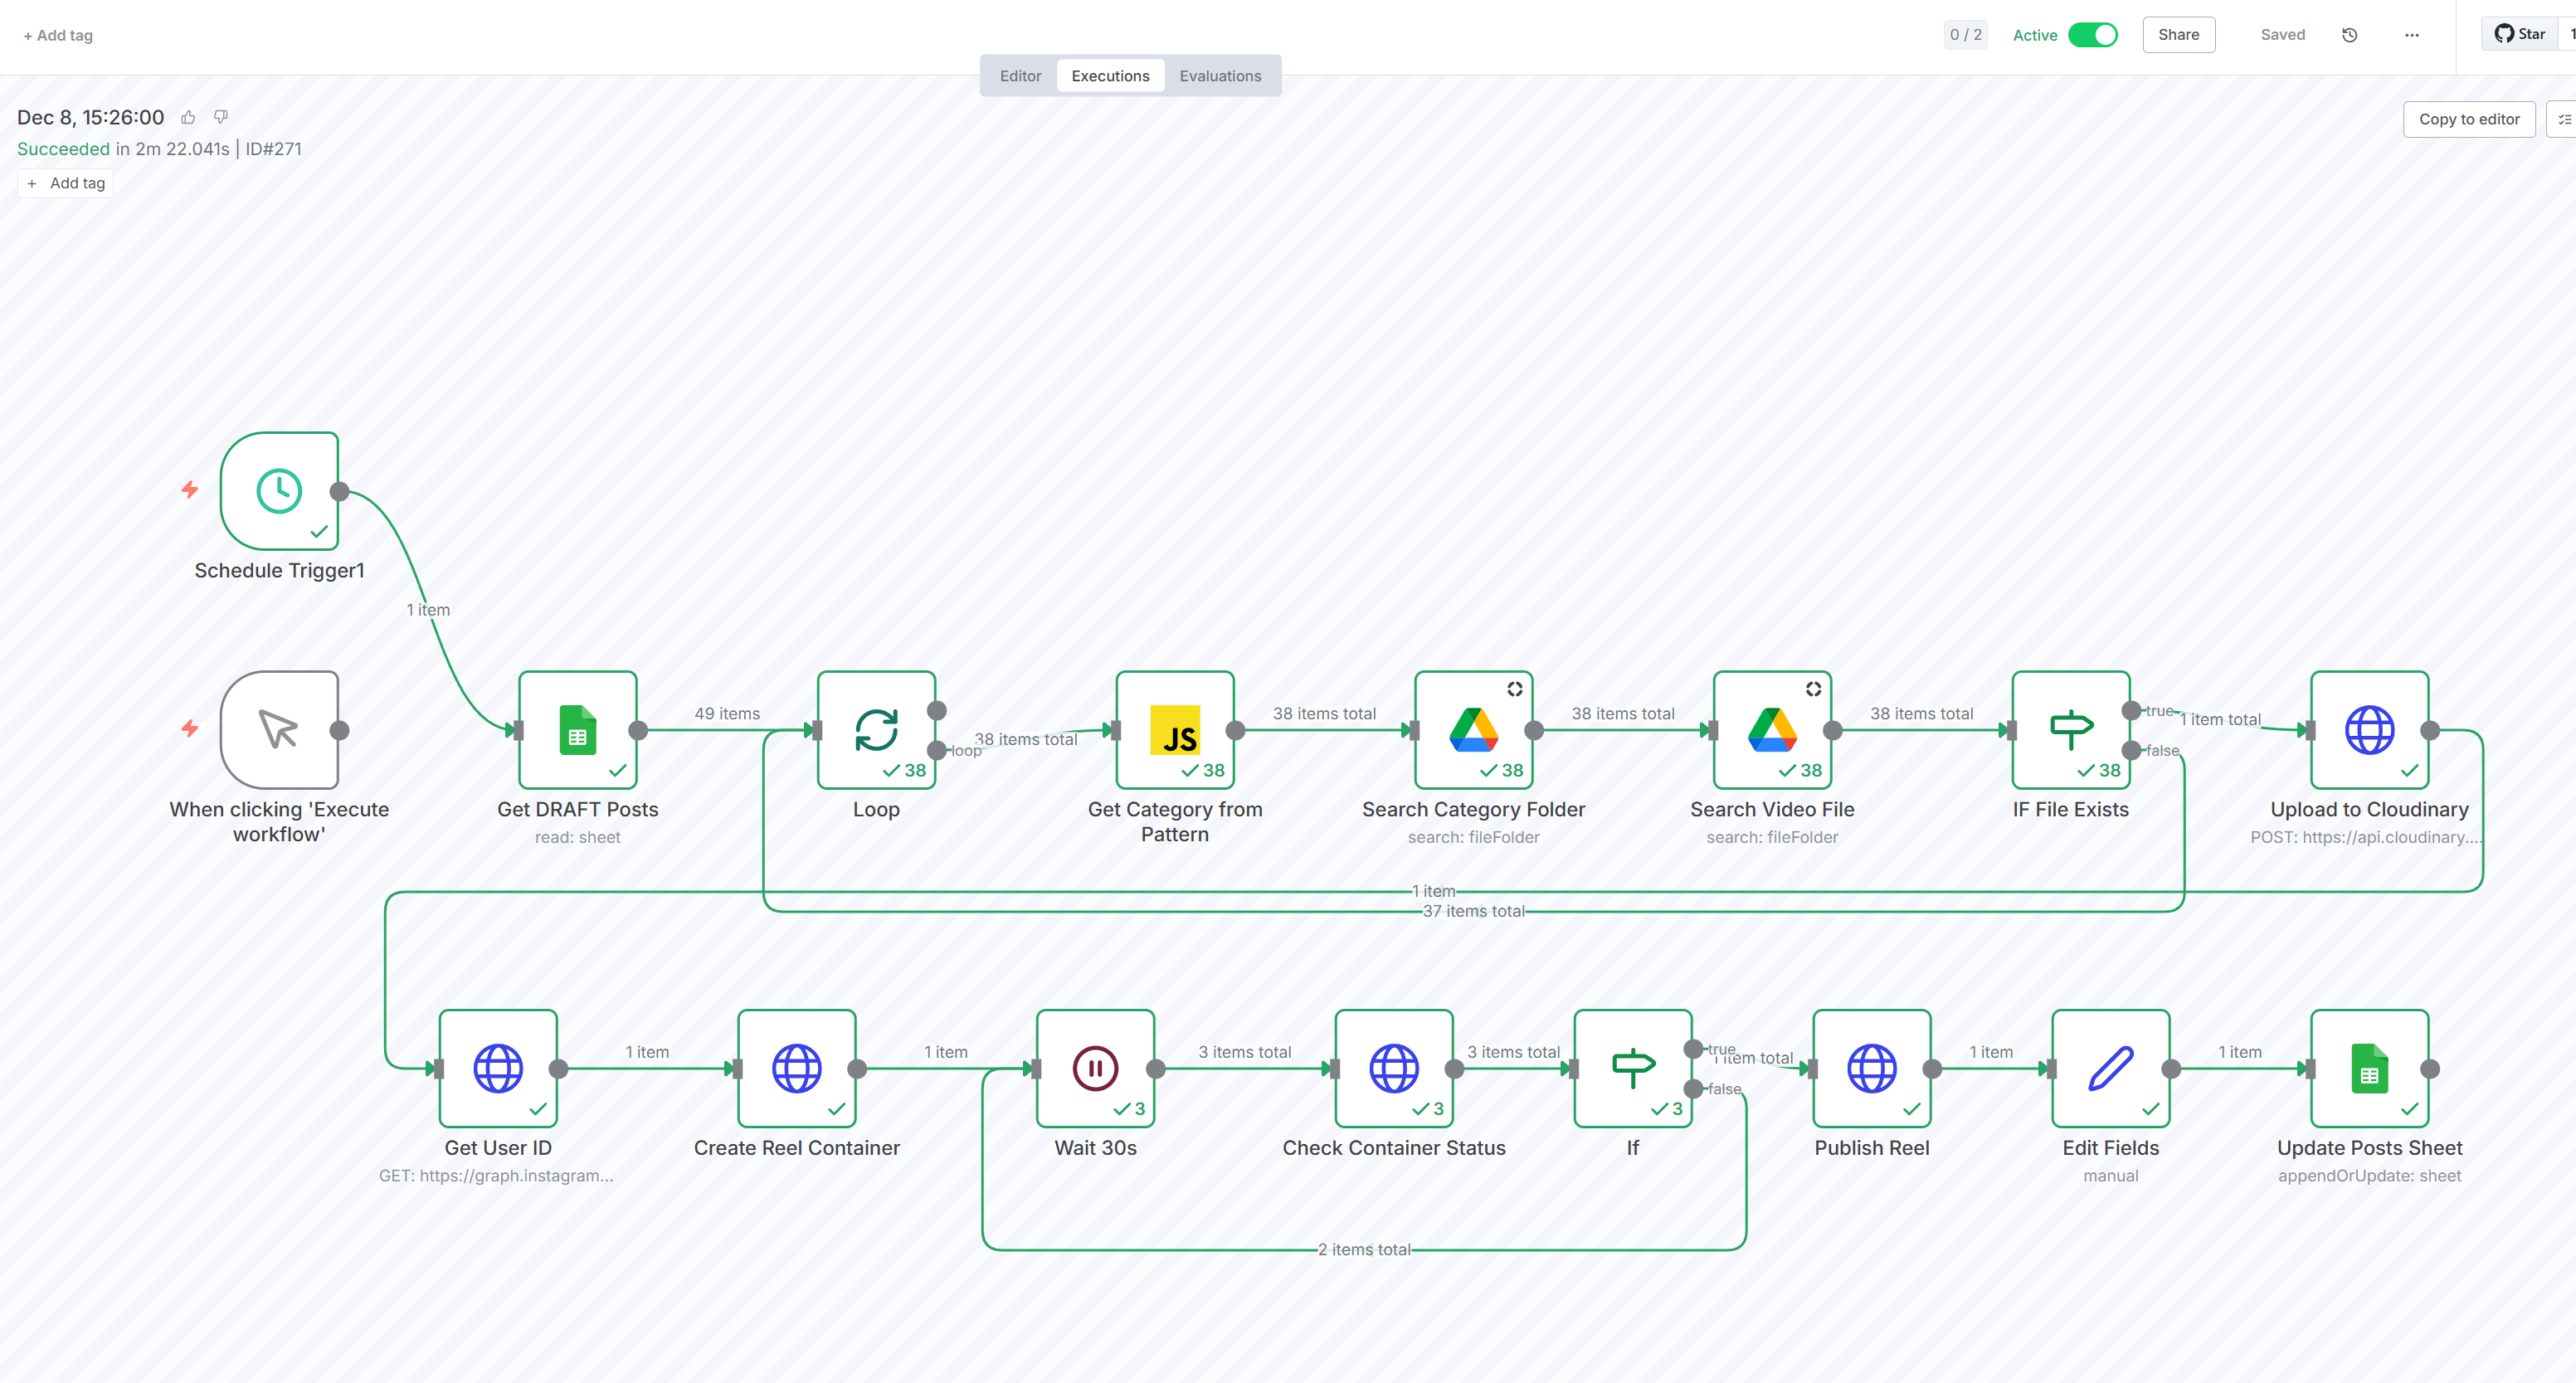The width and height of the screenshot is (2576, 1383).
Task: Select the Search Category Folder Drive node
Action: click(x=1473, y=730)
